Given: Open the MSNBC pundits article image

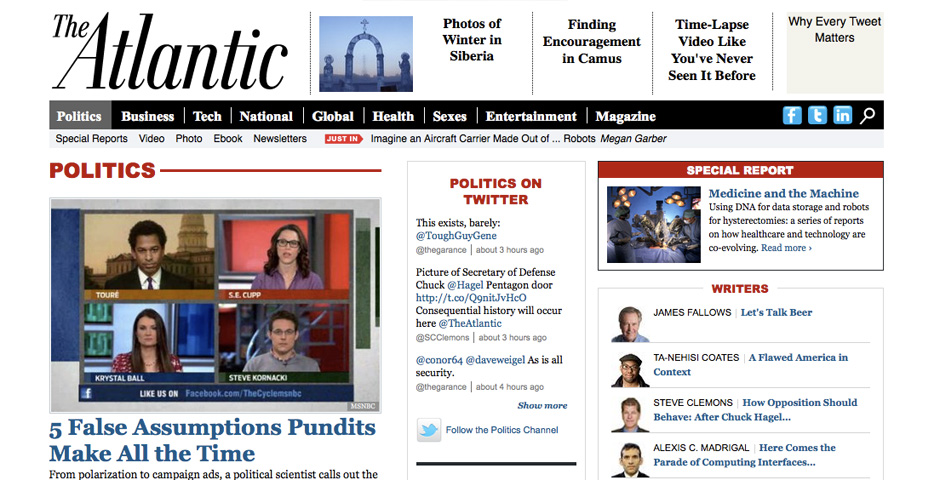Looking at the screenshot, I should click(215, 306).
